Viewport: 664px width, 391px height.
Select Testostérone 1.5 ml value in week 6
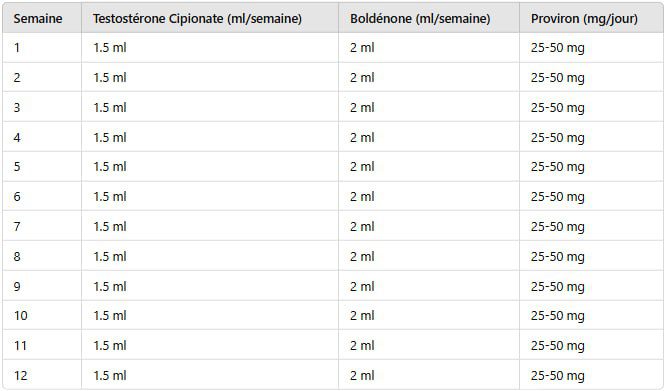(x=210, y=196)
